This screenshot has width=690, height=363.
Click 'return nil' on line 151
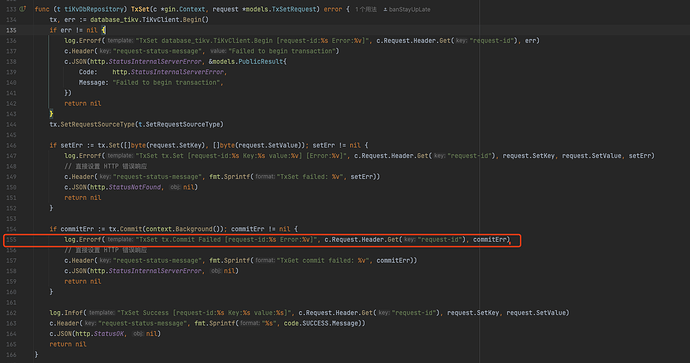[x=83, y=198]
